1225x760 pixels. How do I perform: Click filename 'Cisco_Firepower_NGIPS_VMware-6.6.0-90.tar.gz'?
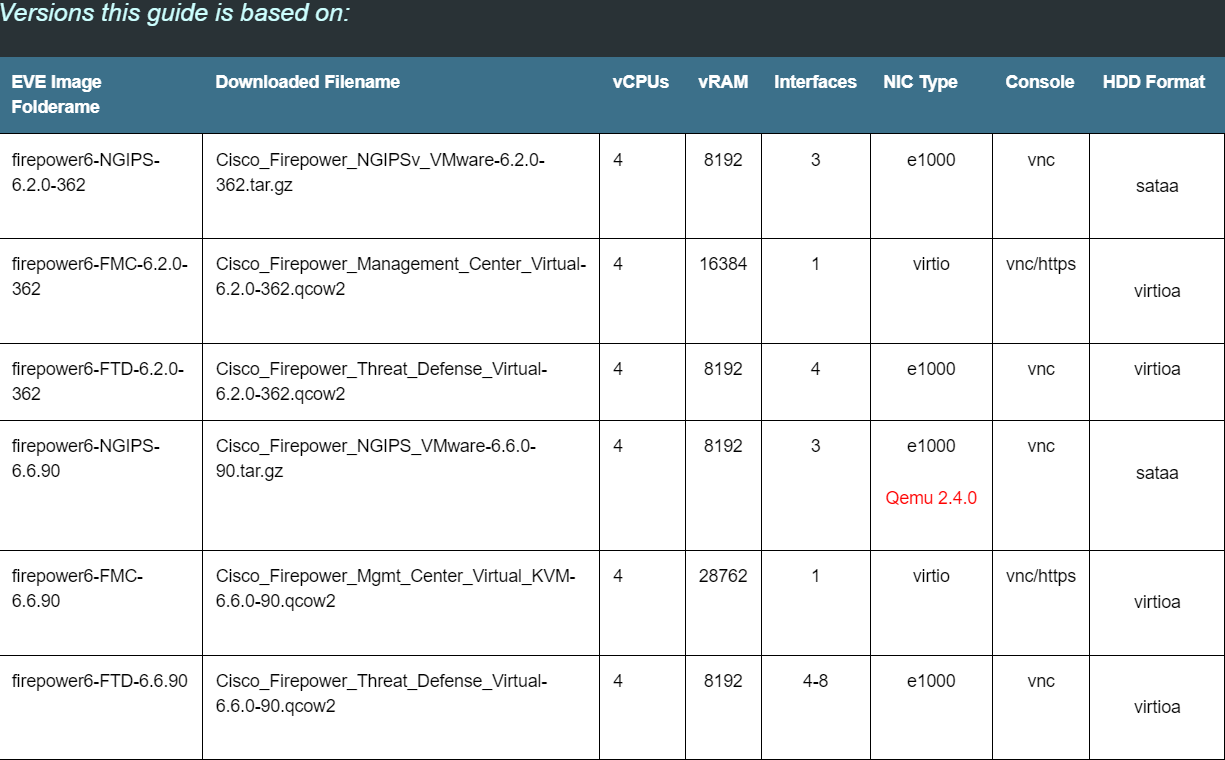pos(376,458)
